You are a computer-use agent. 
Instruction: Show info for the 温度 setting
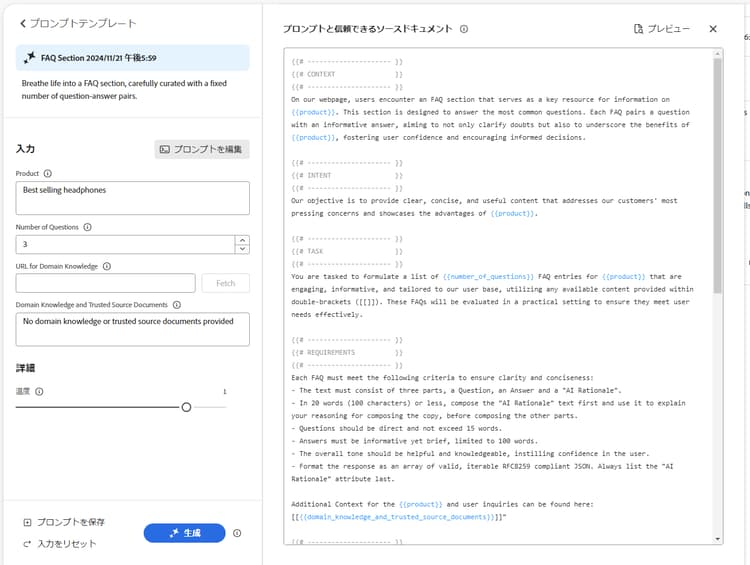point(39,391)
